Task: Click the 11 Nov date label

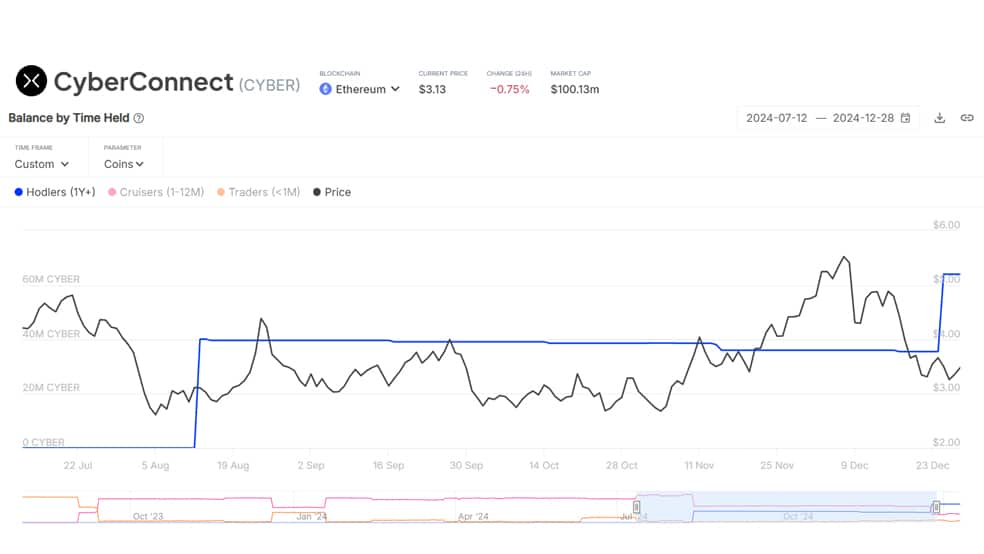Action: pyautogui.click(x=699, y=466)
